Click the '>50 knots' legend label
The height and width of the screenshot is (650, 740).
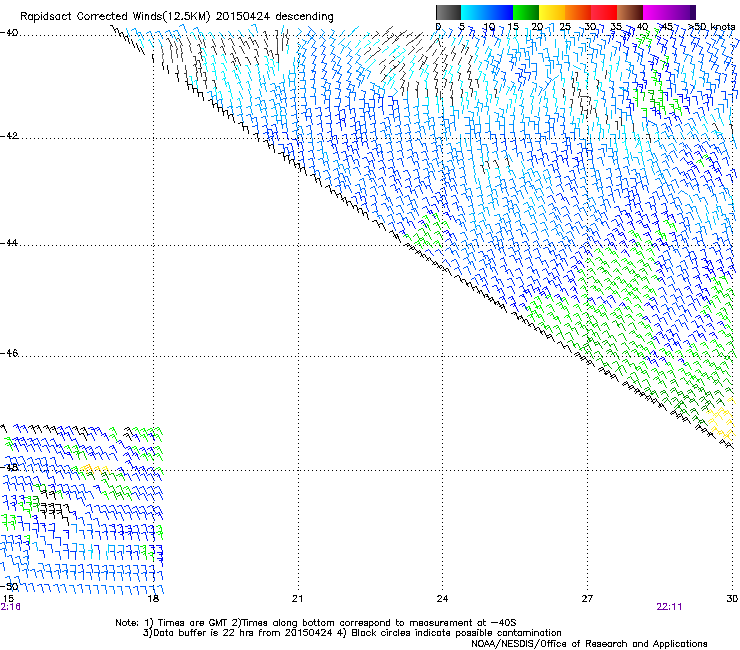pyautogui.click(x=711, y=26)
